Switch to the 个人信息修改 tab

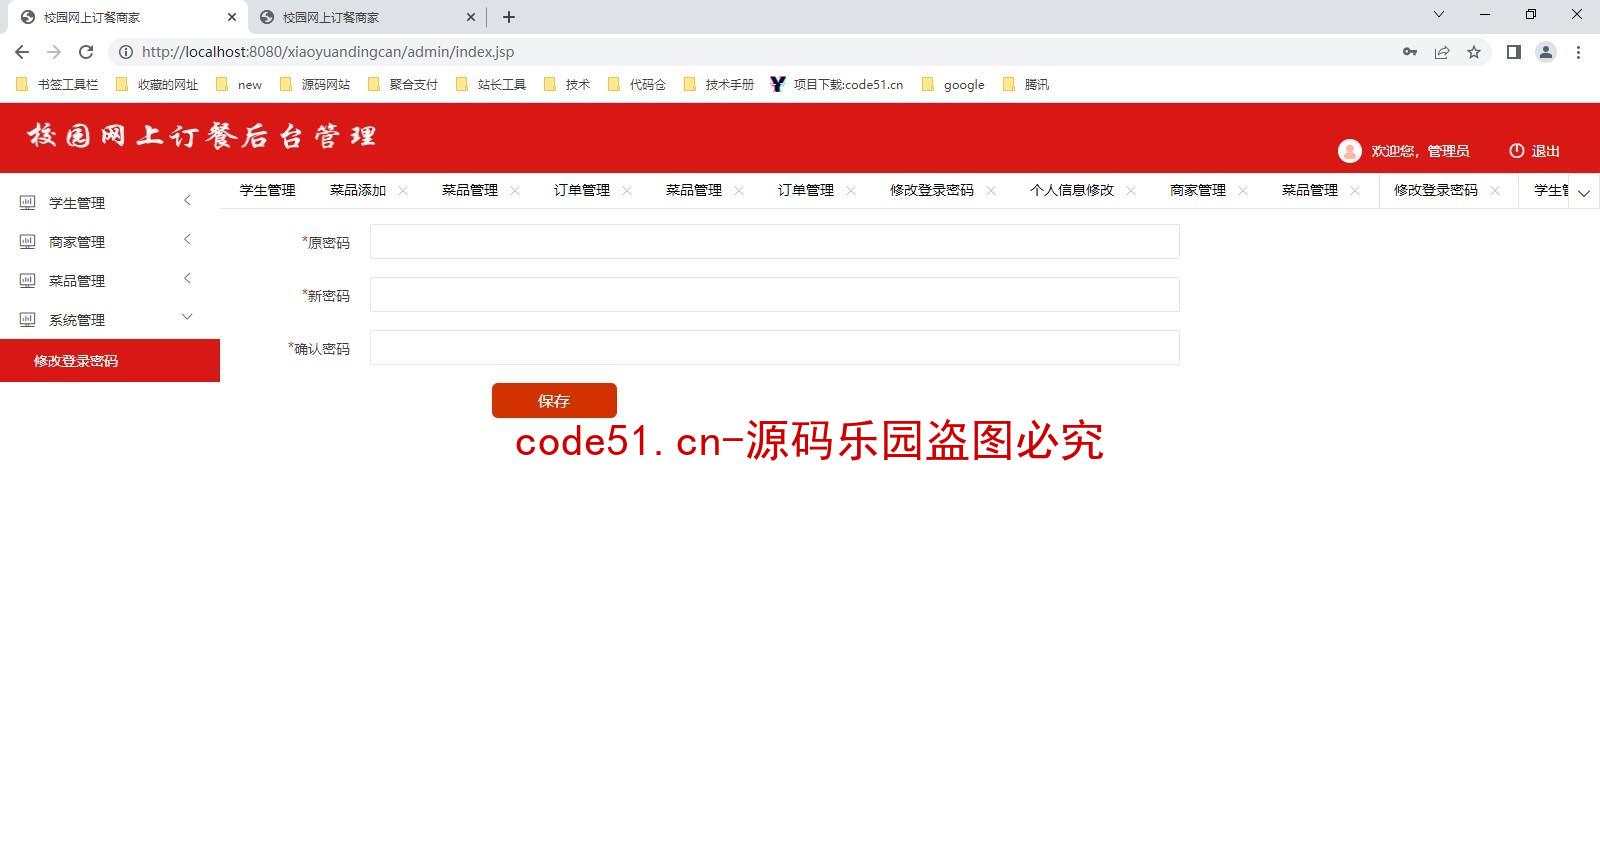pyautogui.click(x=1072, y=190)
